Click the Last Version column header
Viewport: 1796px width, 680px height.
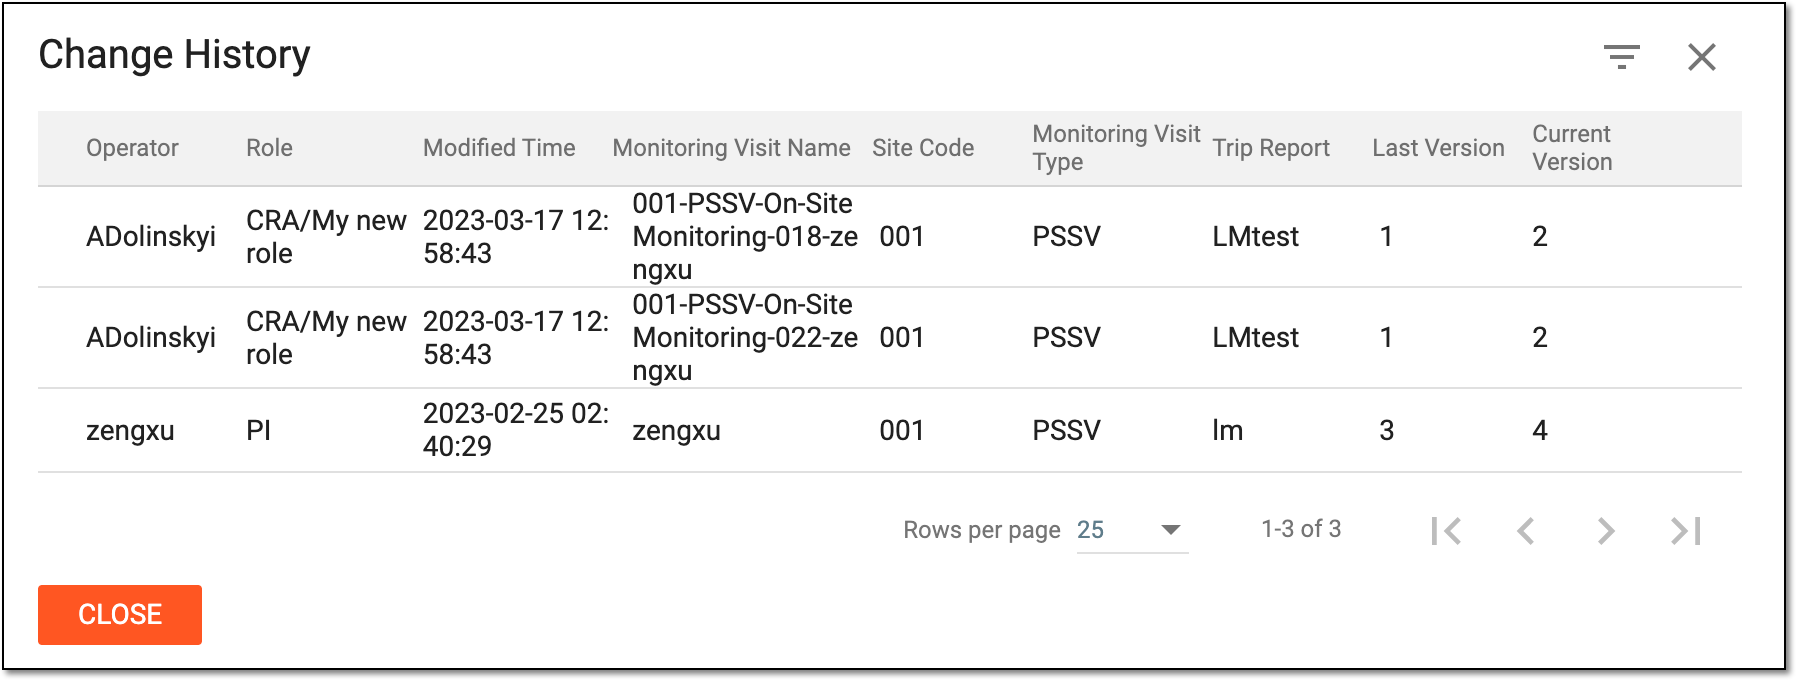pos(1438,148)
